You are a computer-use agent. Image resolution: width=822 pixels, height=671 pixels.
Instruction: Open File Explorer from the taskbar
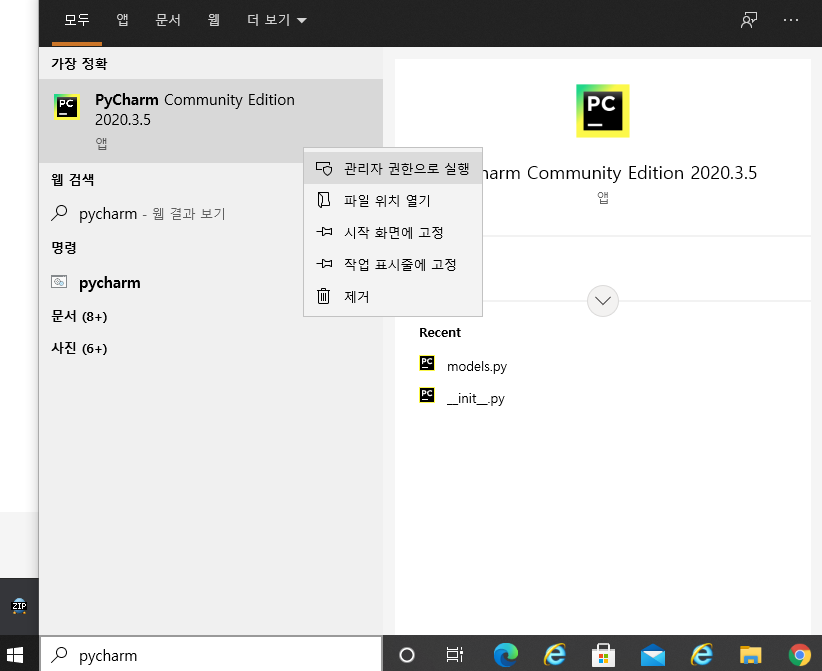[750, 655]
